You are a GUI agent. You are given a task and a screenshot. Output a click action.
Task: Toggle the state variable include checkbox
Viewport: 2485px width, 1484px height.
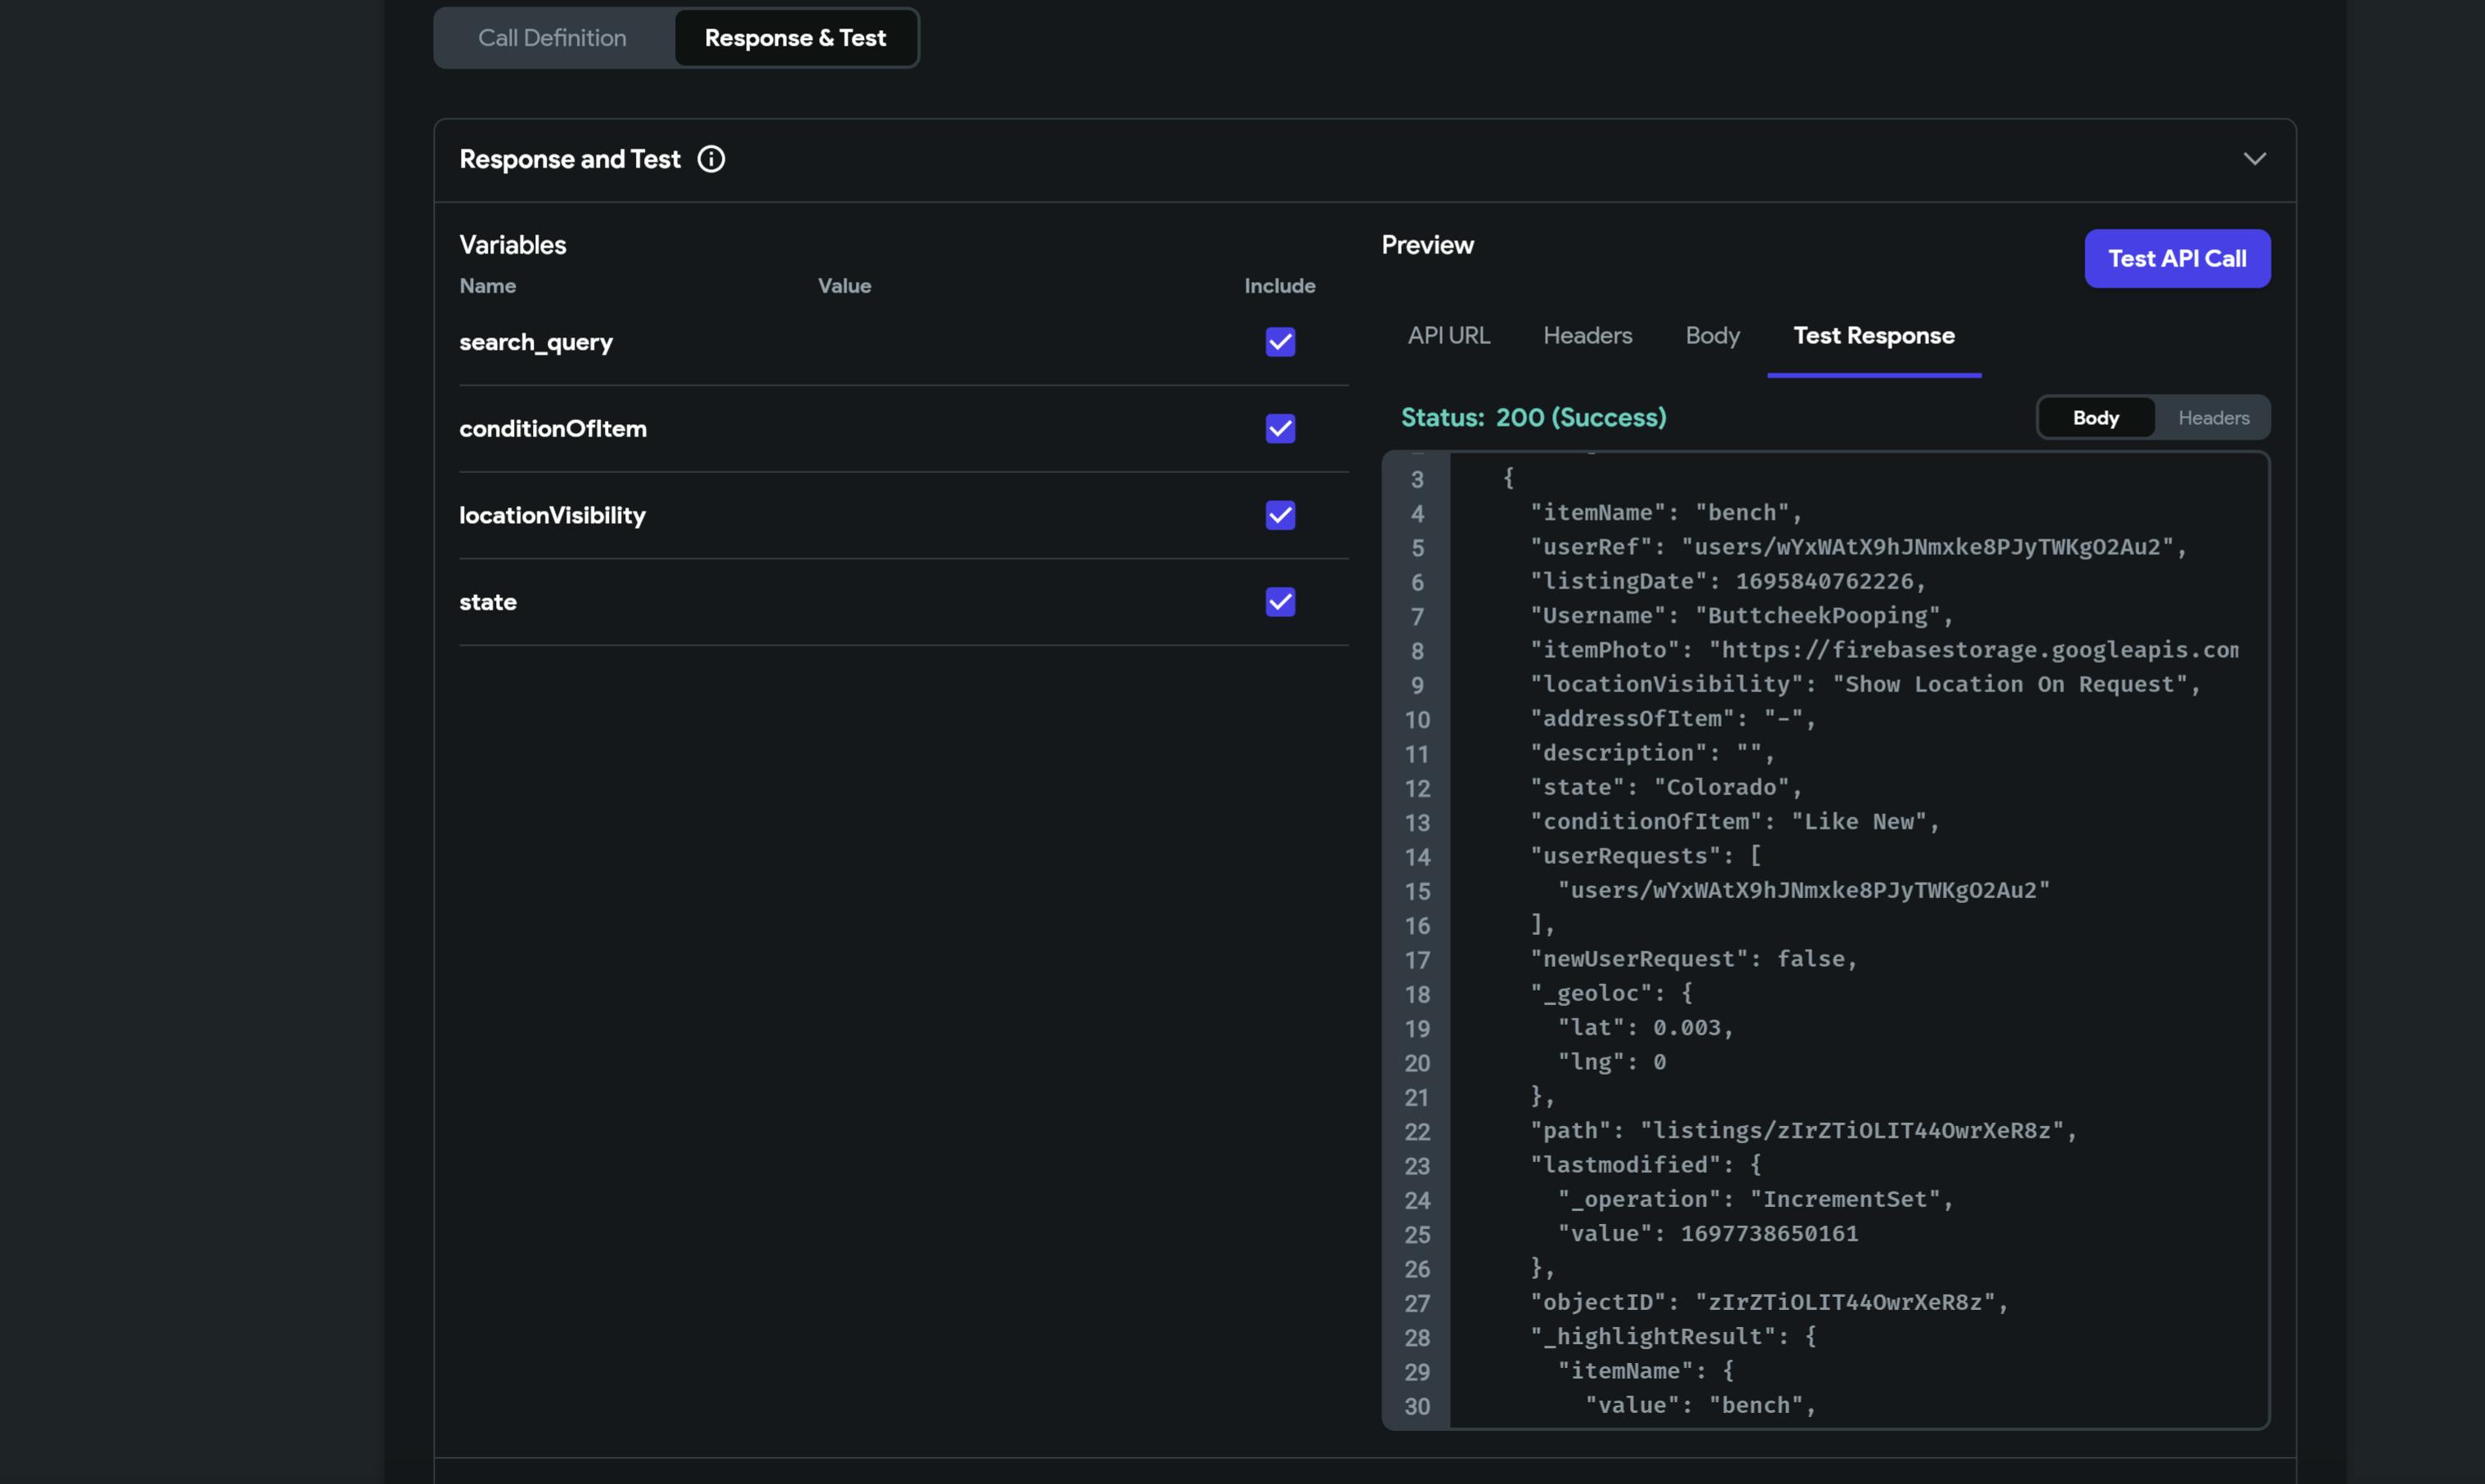(x=1280, y=602)
